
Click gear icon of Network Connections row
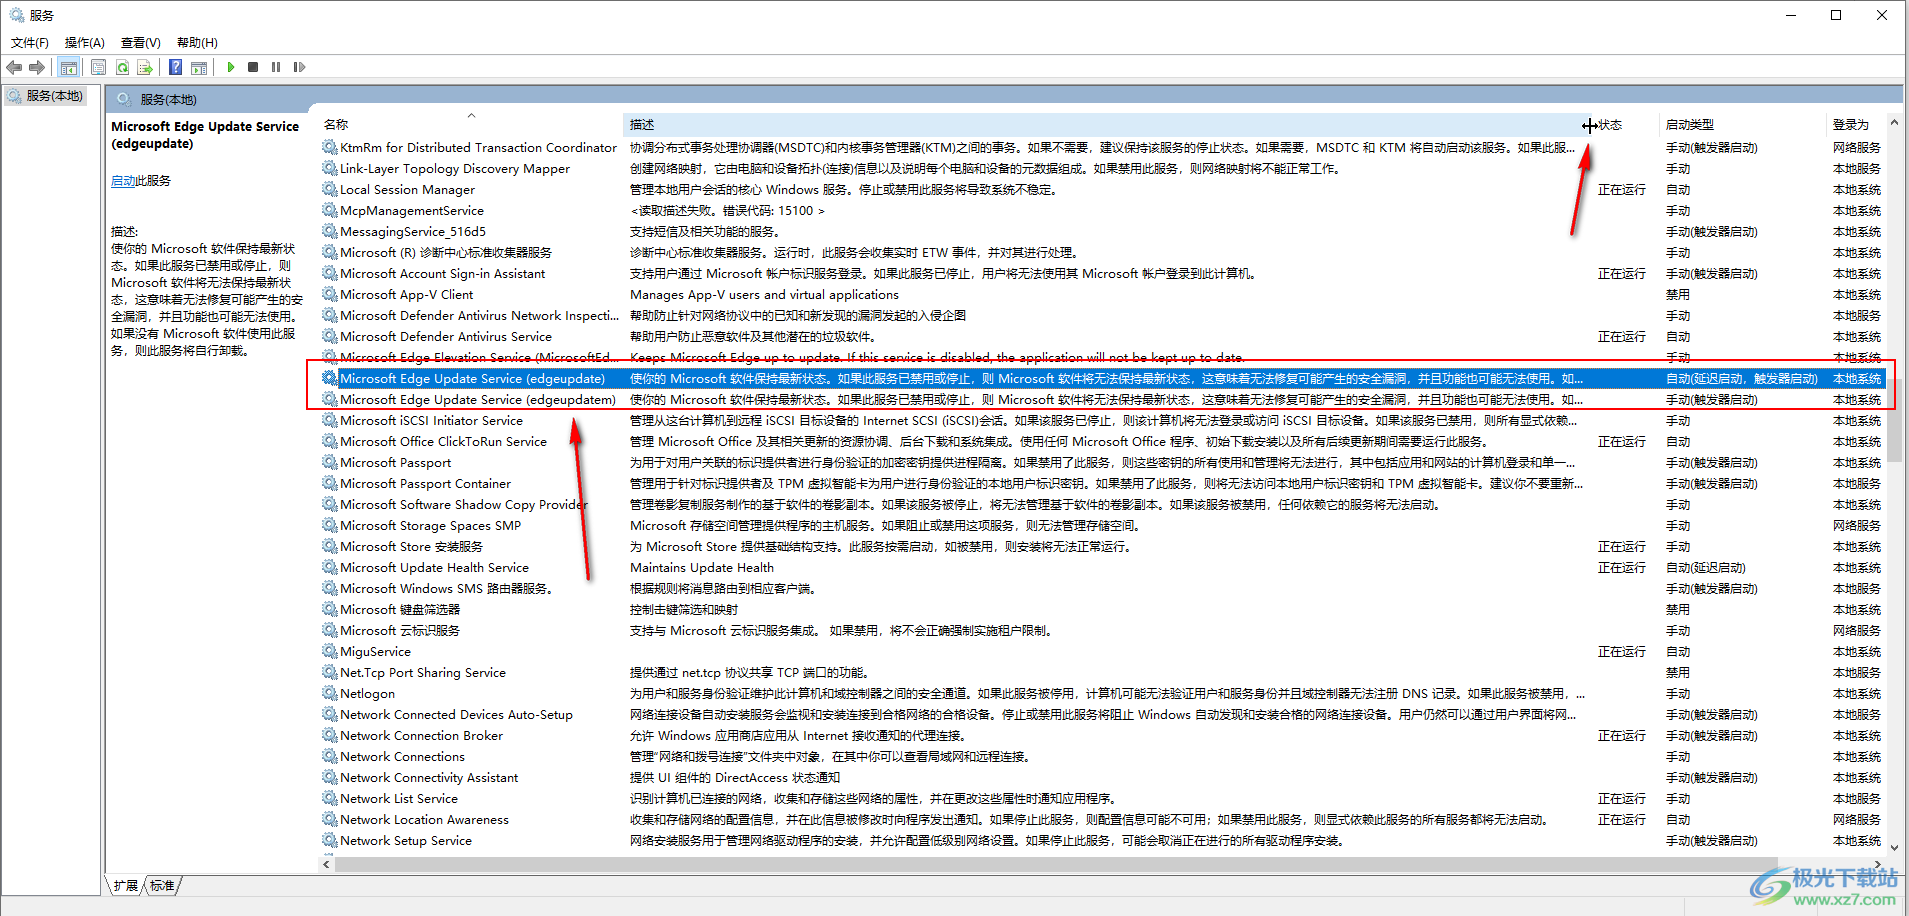point(329,756)
